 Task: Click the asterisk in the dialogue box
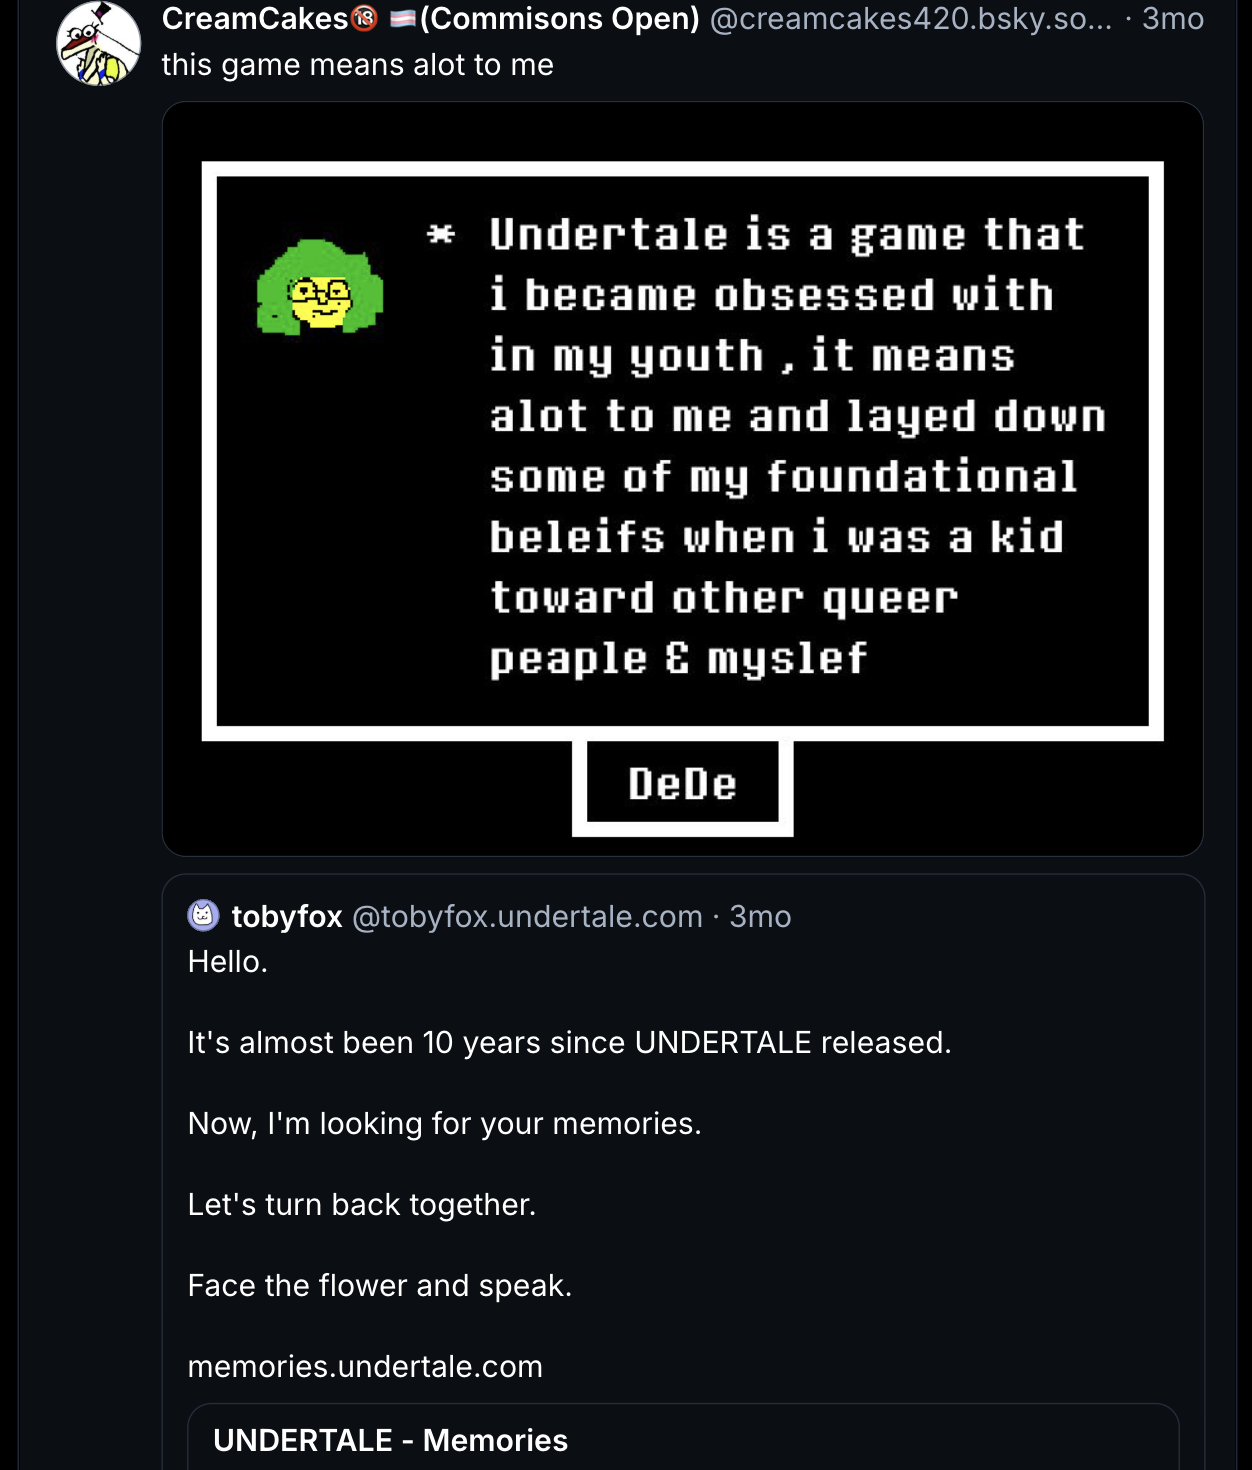(440, 235)
